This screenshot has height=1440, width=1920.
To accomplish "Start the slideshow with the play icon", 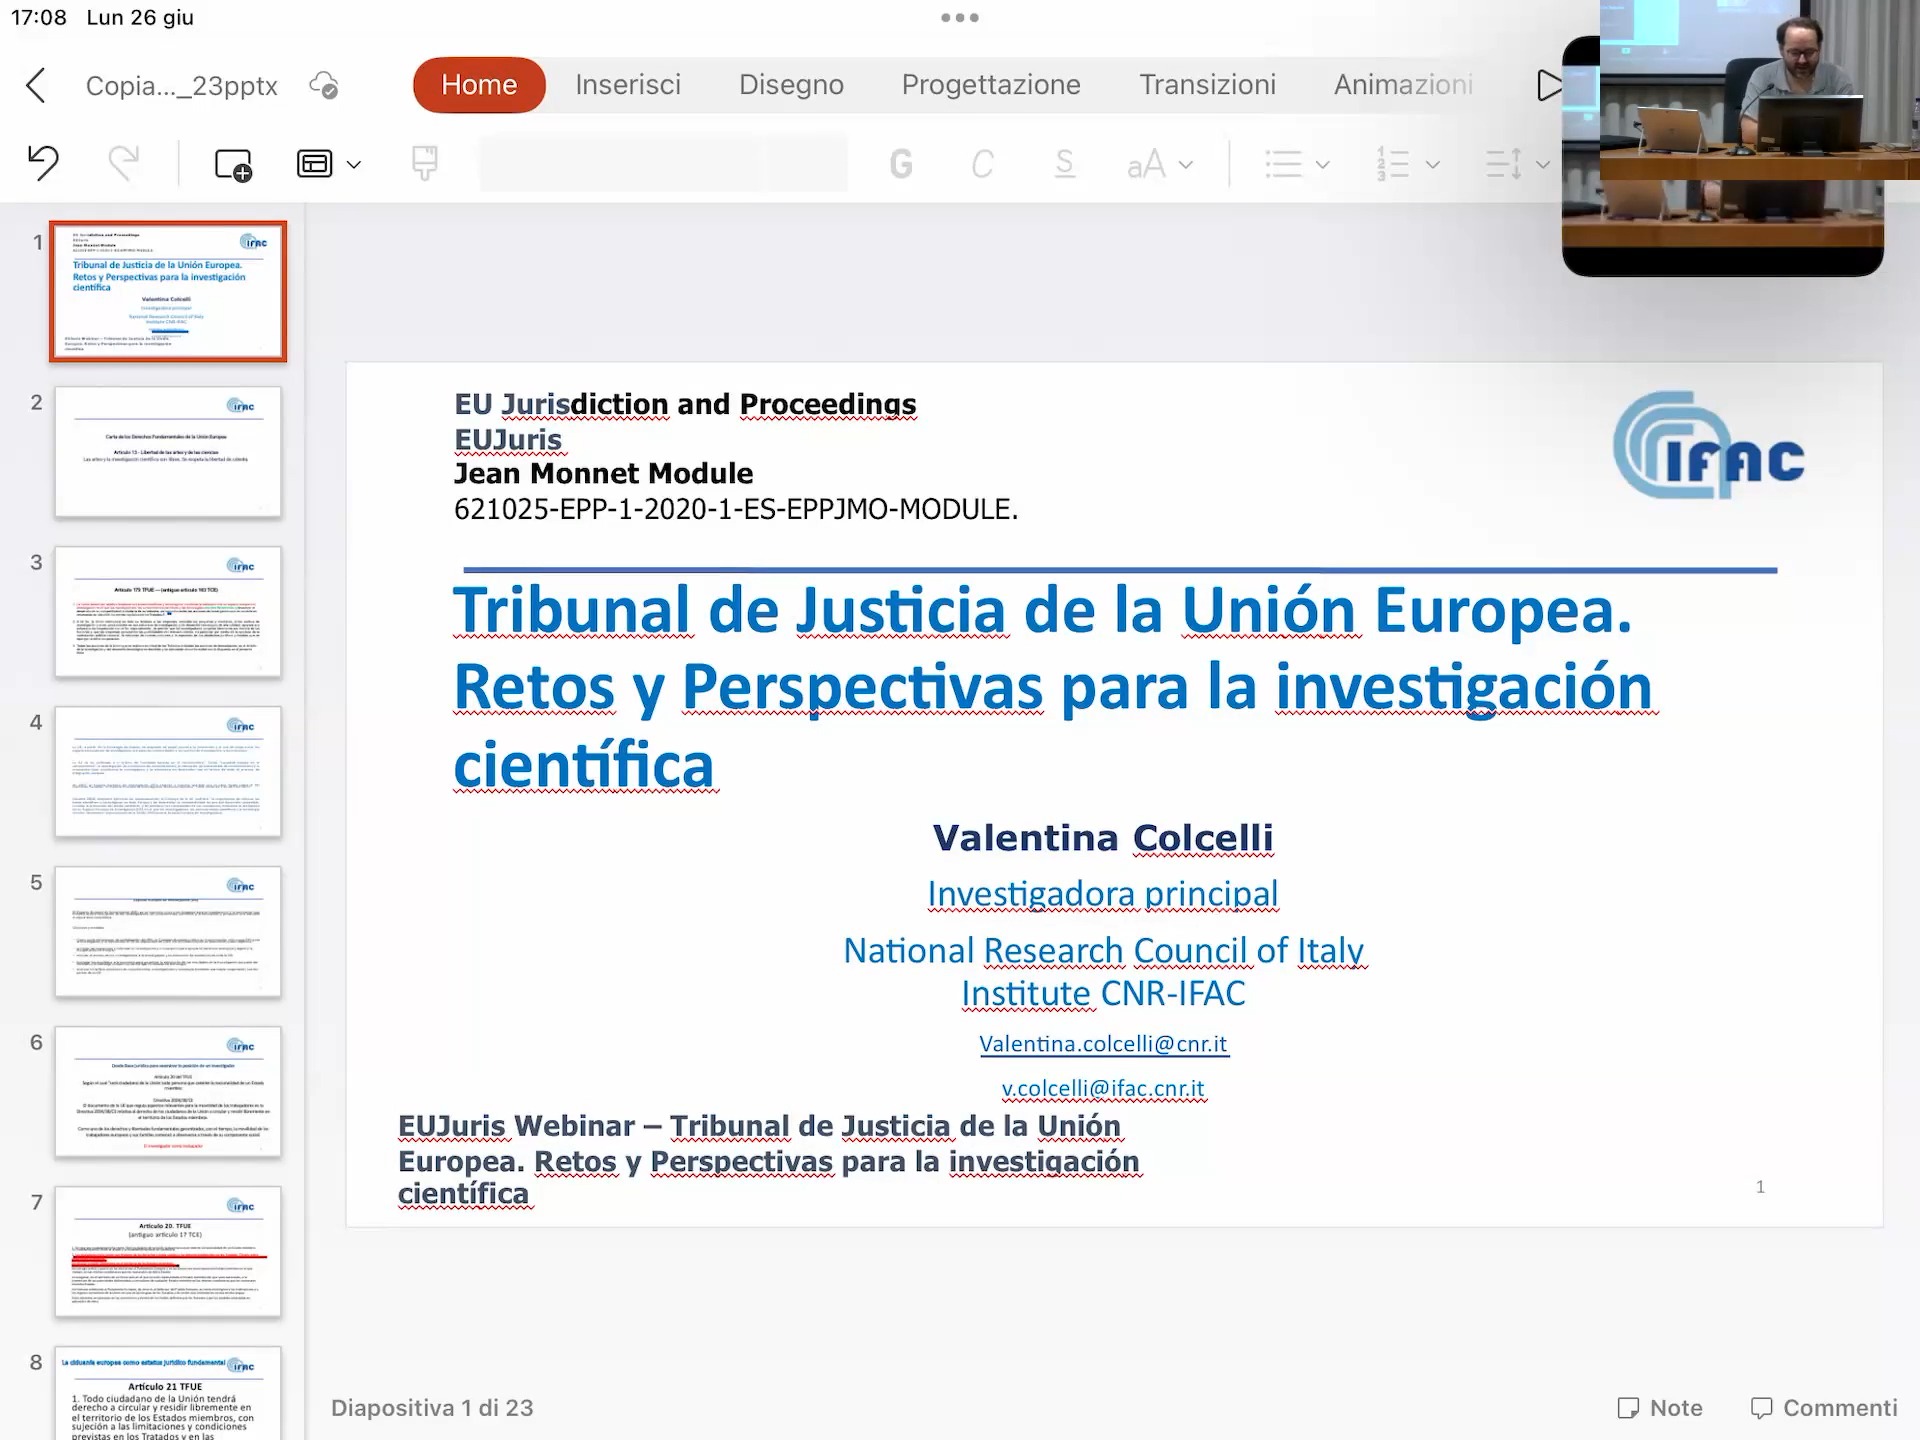I will 1548,85.
